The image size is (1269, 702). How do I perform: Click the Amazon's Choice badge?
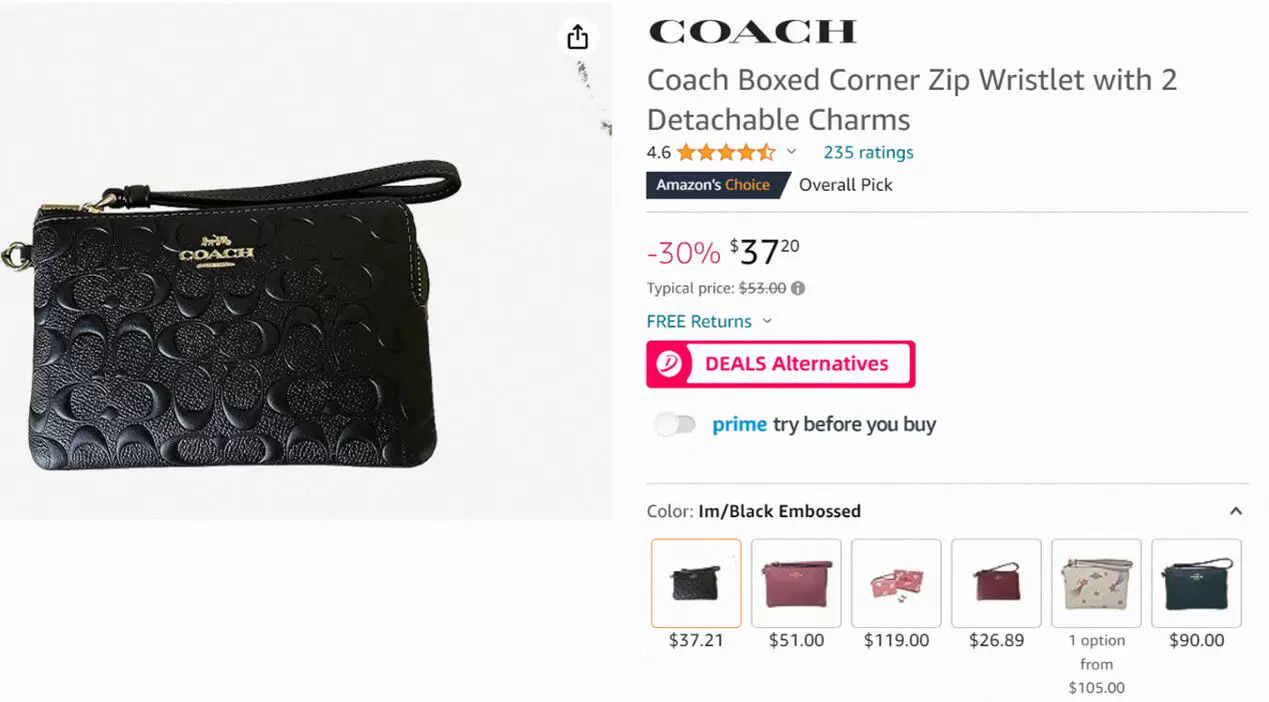(714, 185)
